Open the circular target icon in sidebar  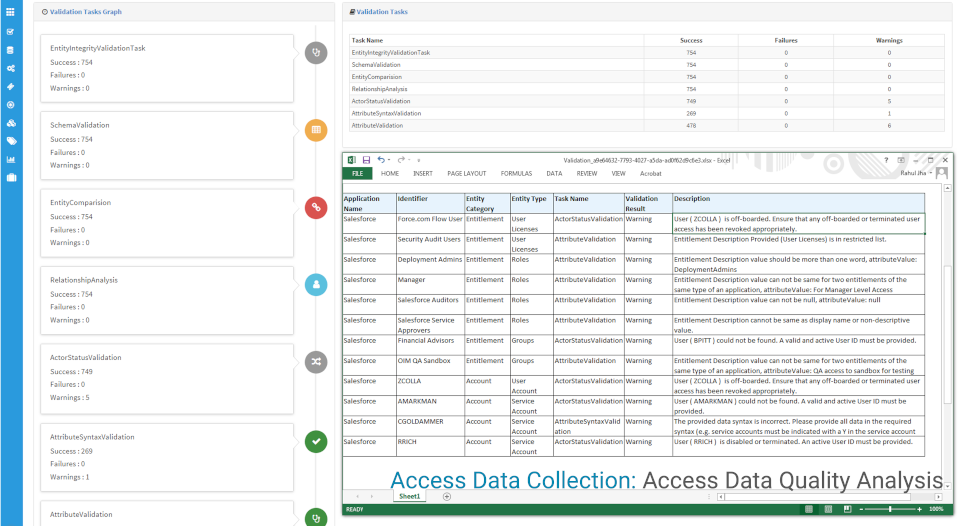pyautogui.click(x=10, y=105)
